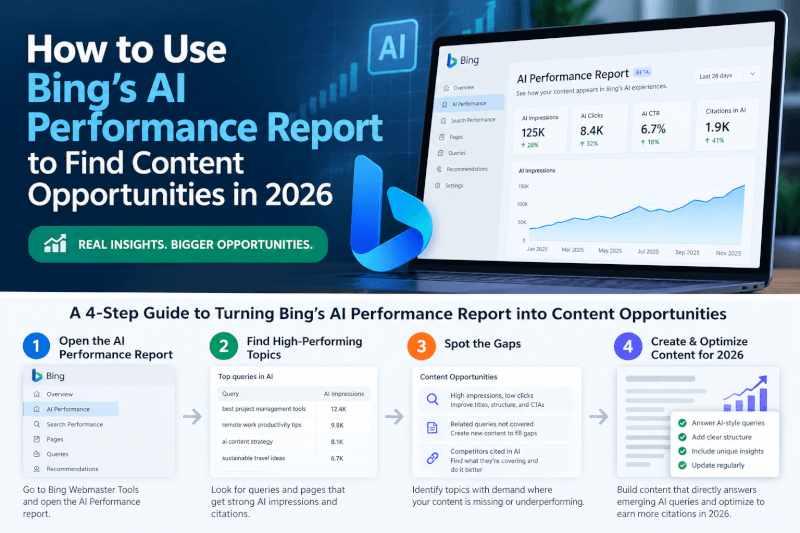
Task: Select Recommendations in the step 1 panel
Action: pyautogui.click(x=72, y=469)
